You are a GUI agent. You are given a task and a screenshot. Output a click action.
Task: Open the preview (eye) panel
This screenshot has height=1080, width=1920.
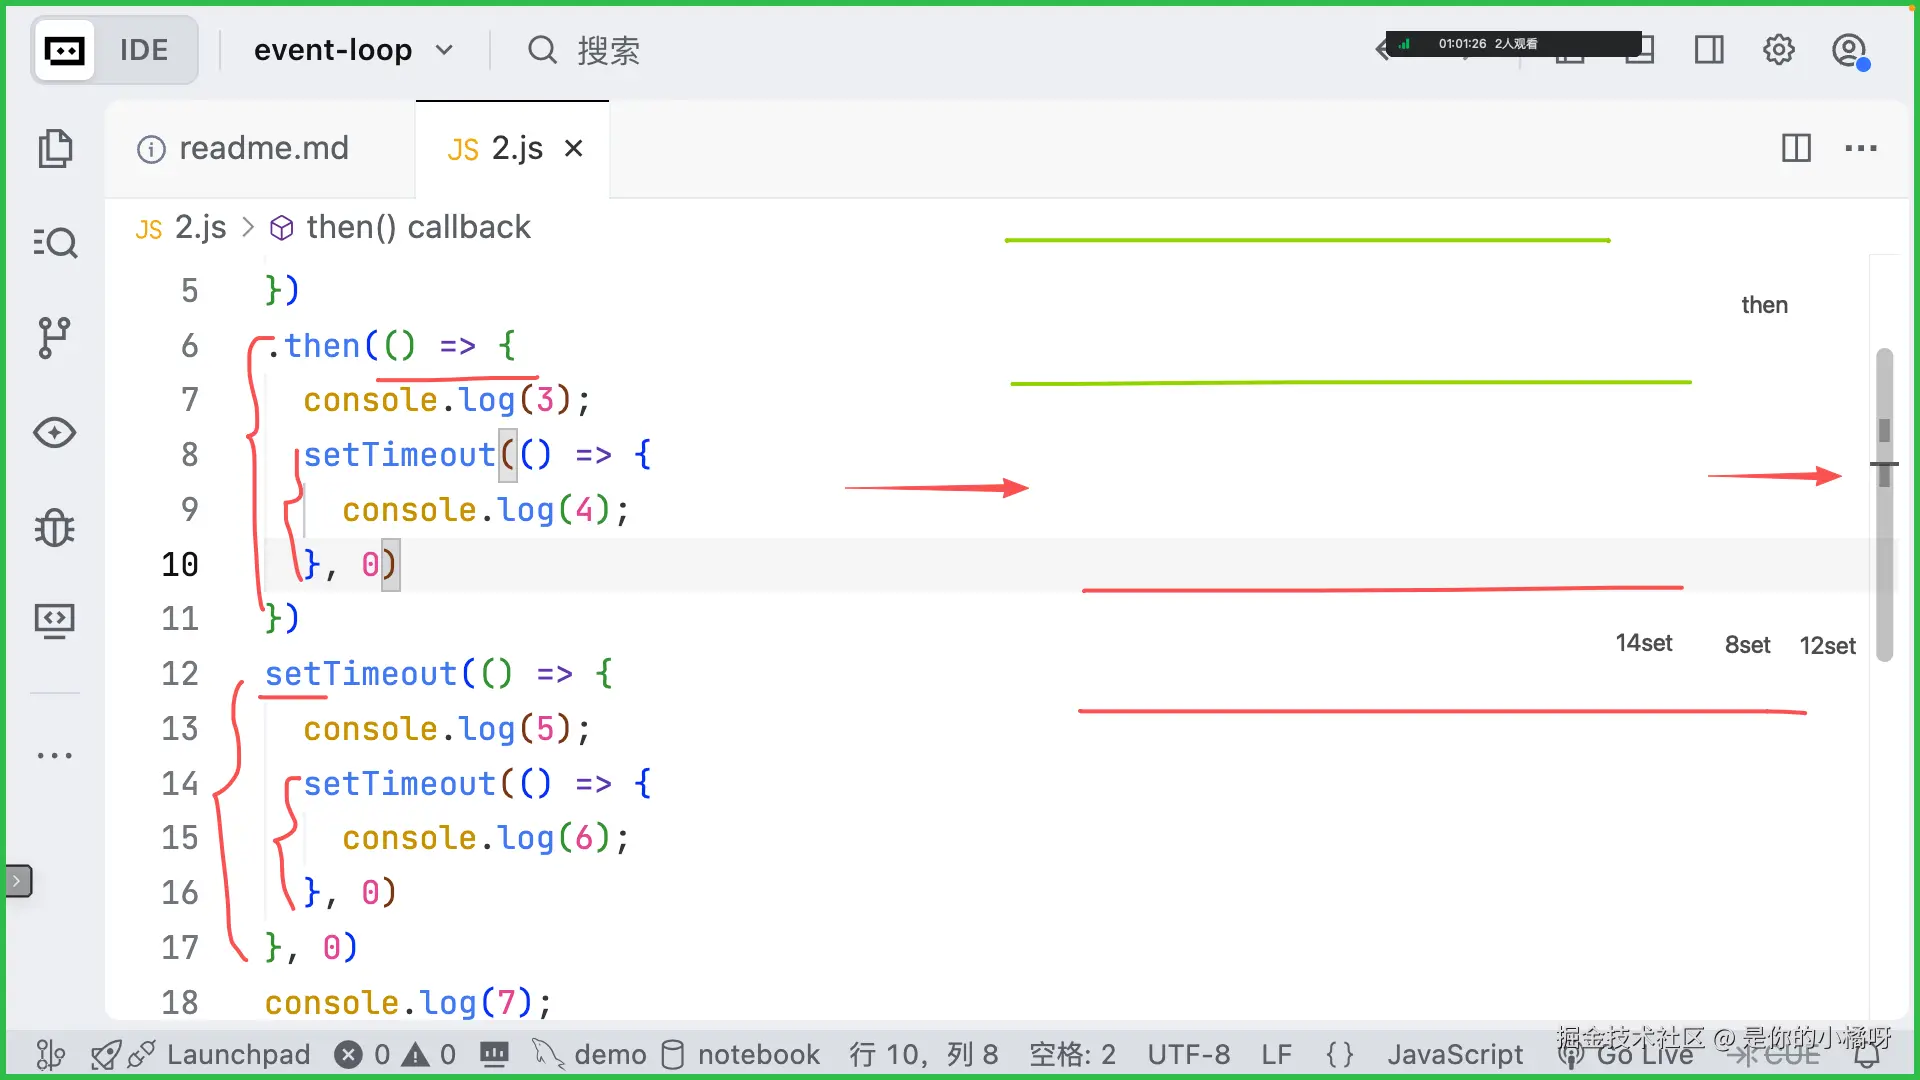(56, 433)
